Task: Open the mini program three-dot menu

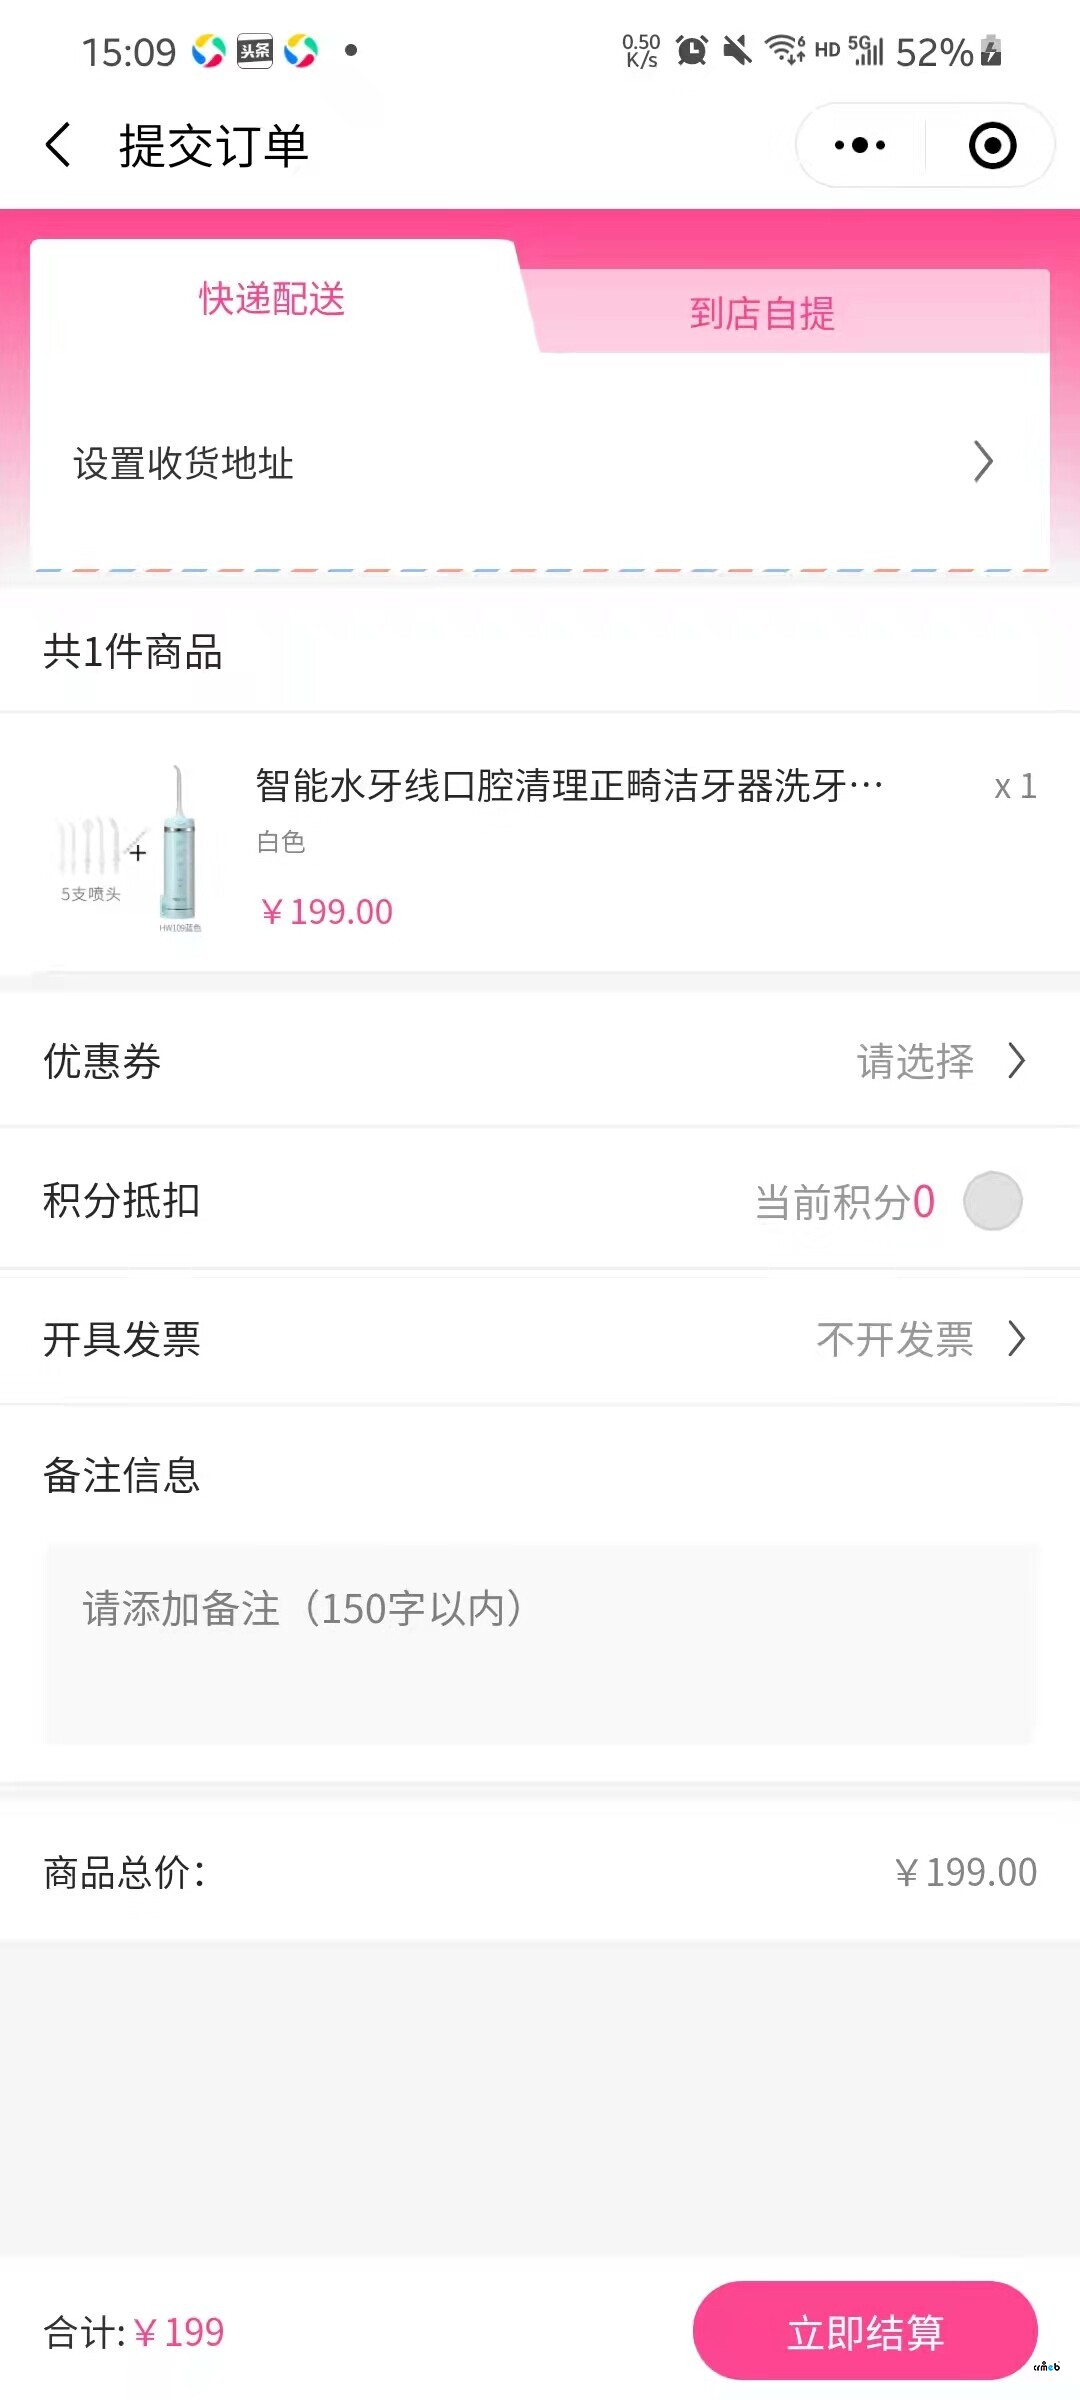Action: point(860,146)
